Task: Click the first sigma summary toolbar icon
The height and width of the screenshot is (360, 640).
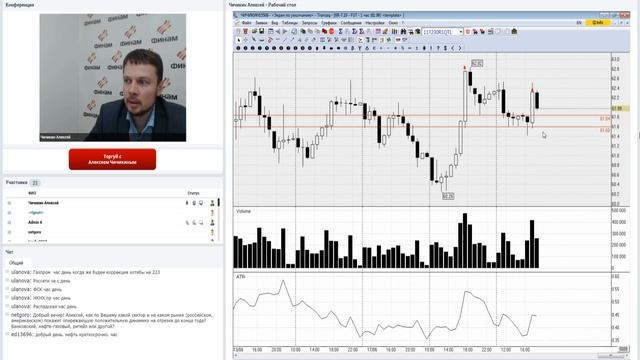Action: coord(340,31)
